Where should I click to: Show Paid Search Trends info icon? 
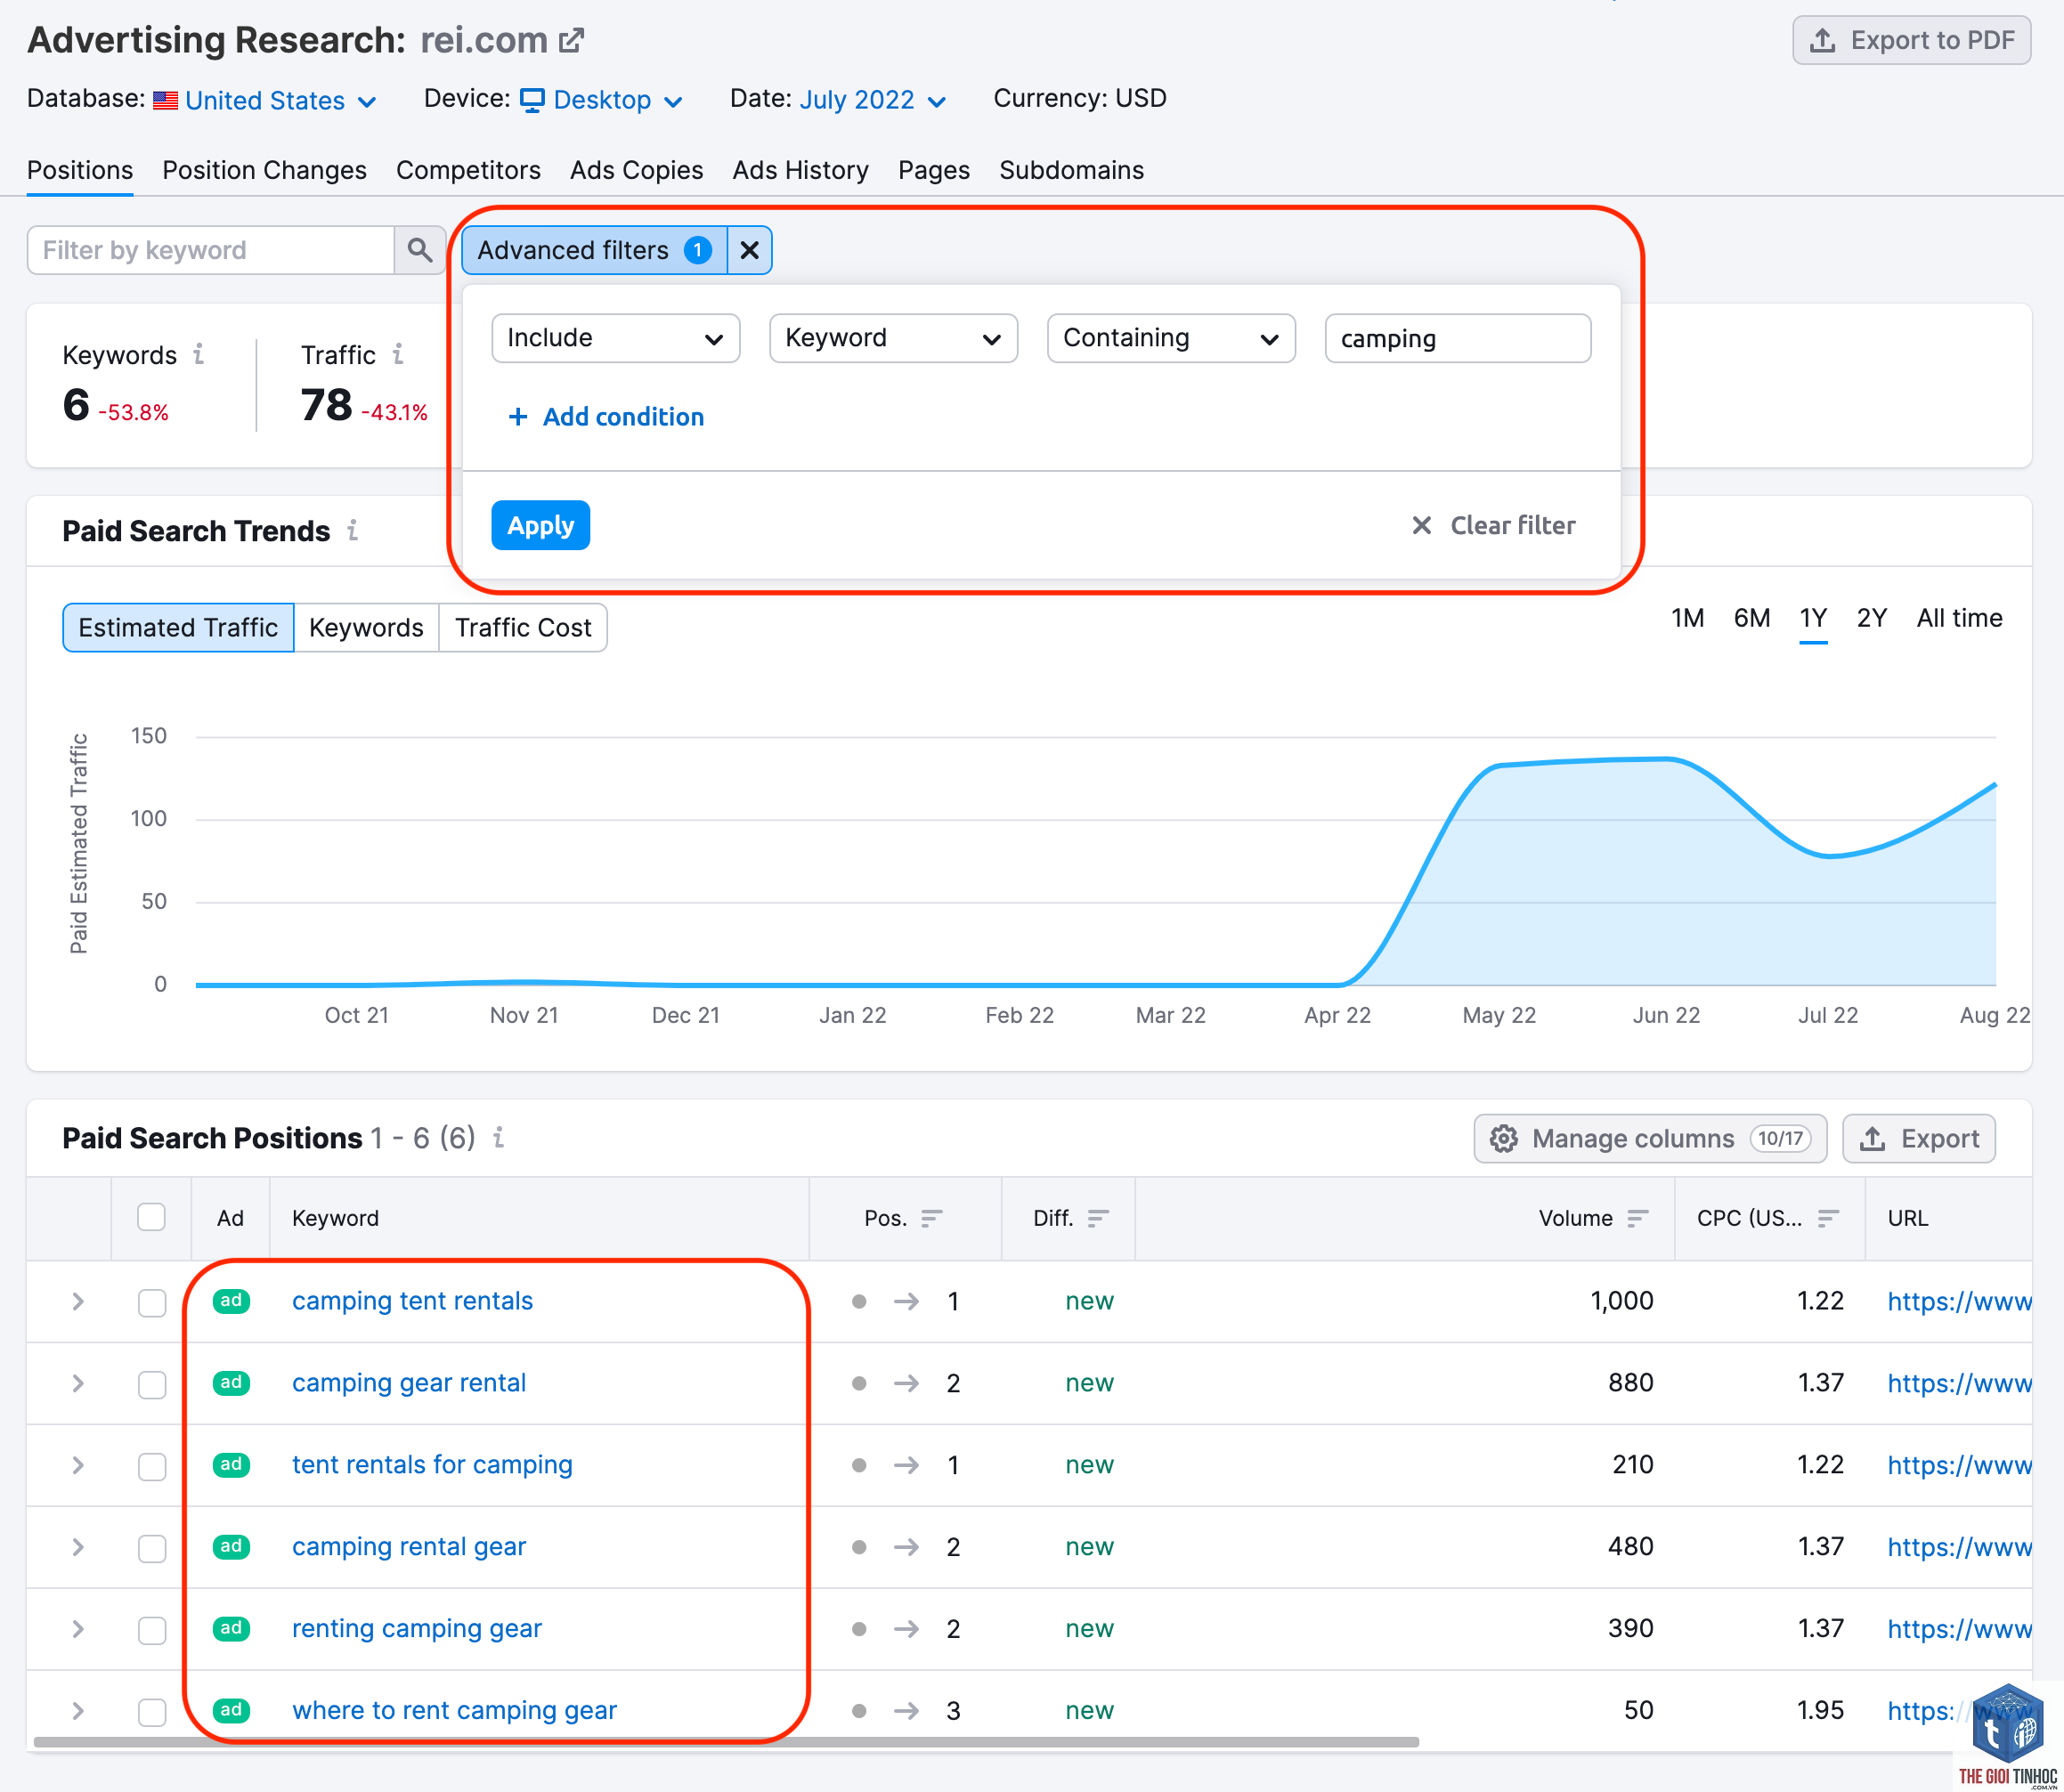353,530
